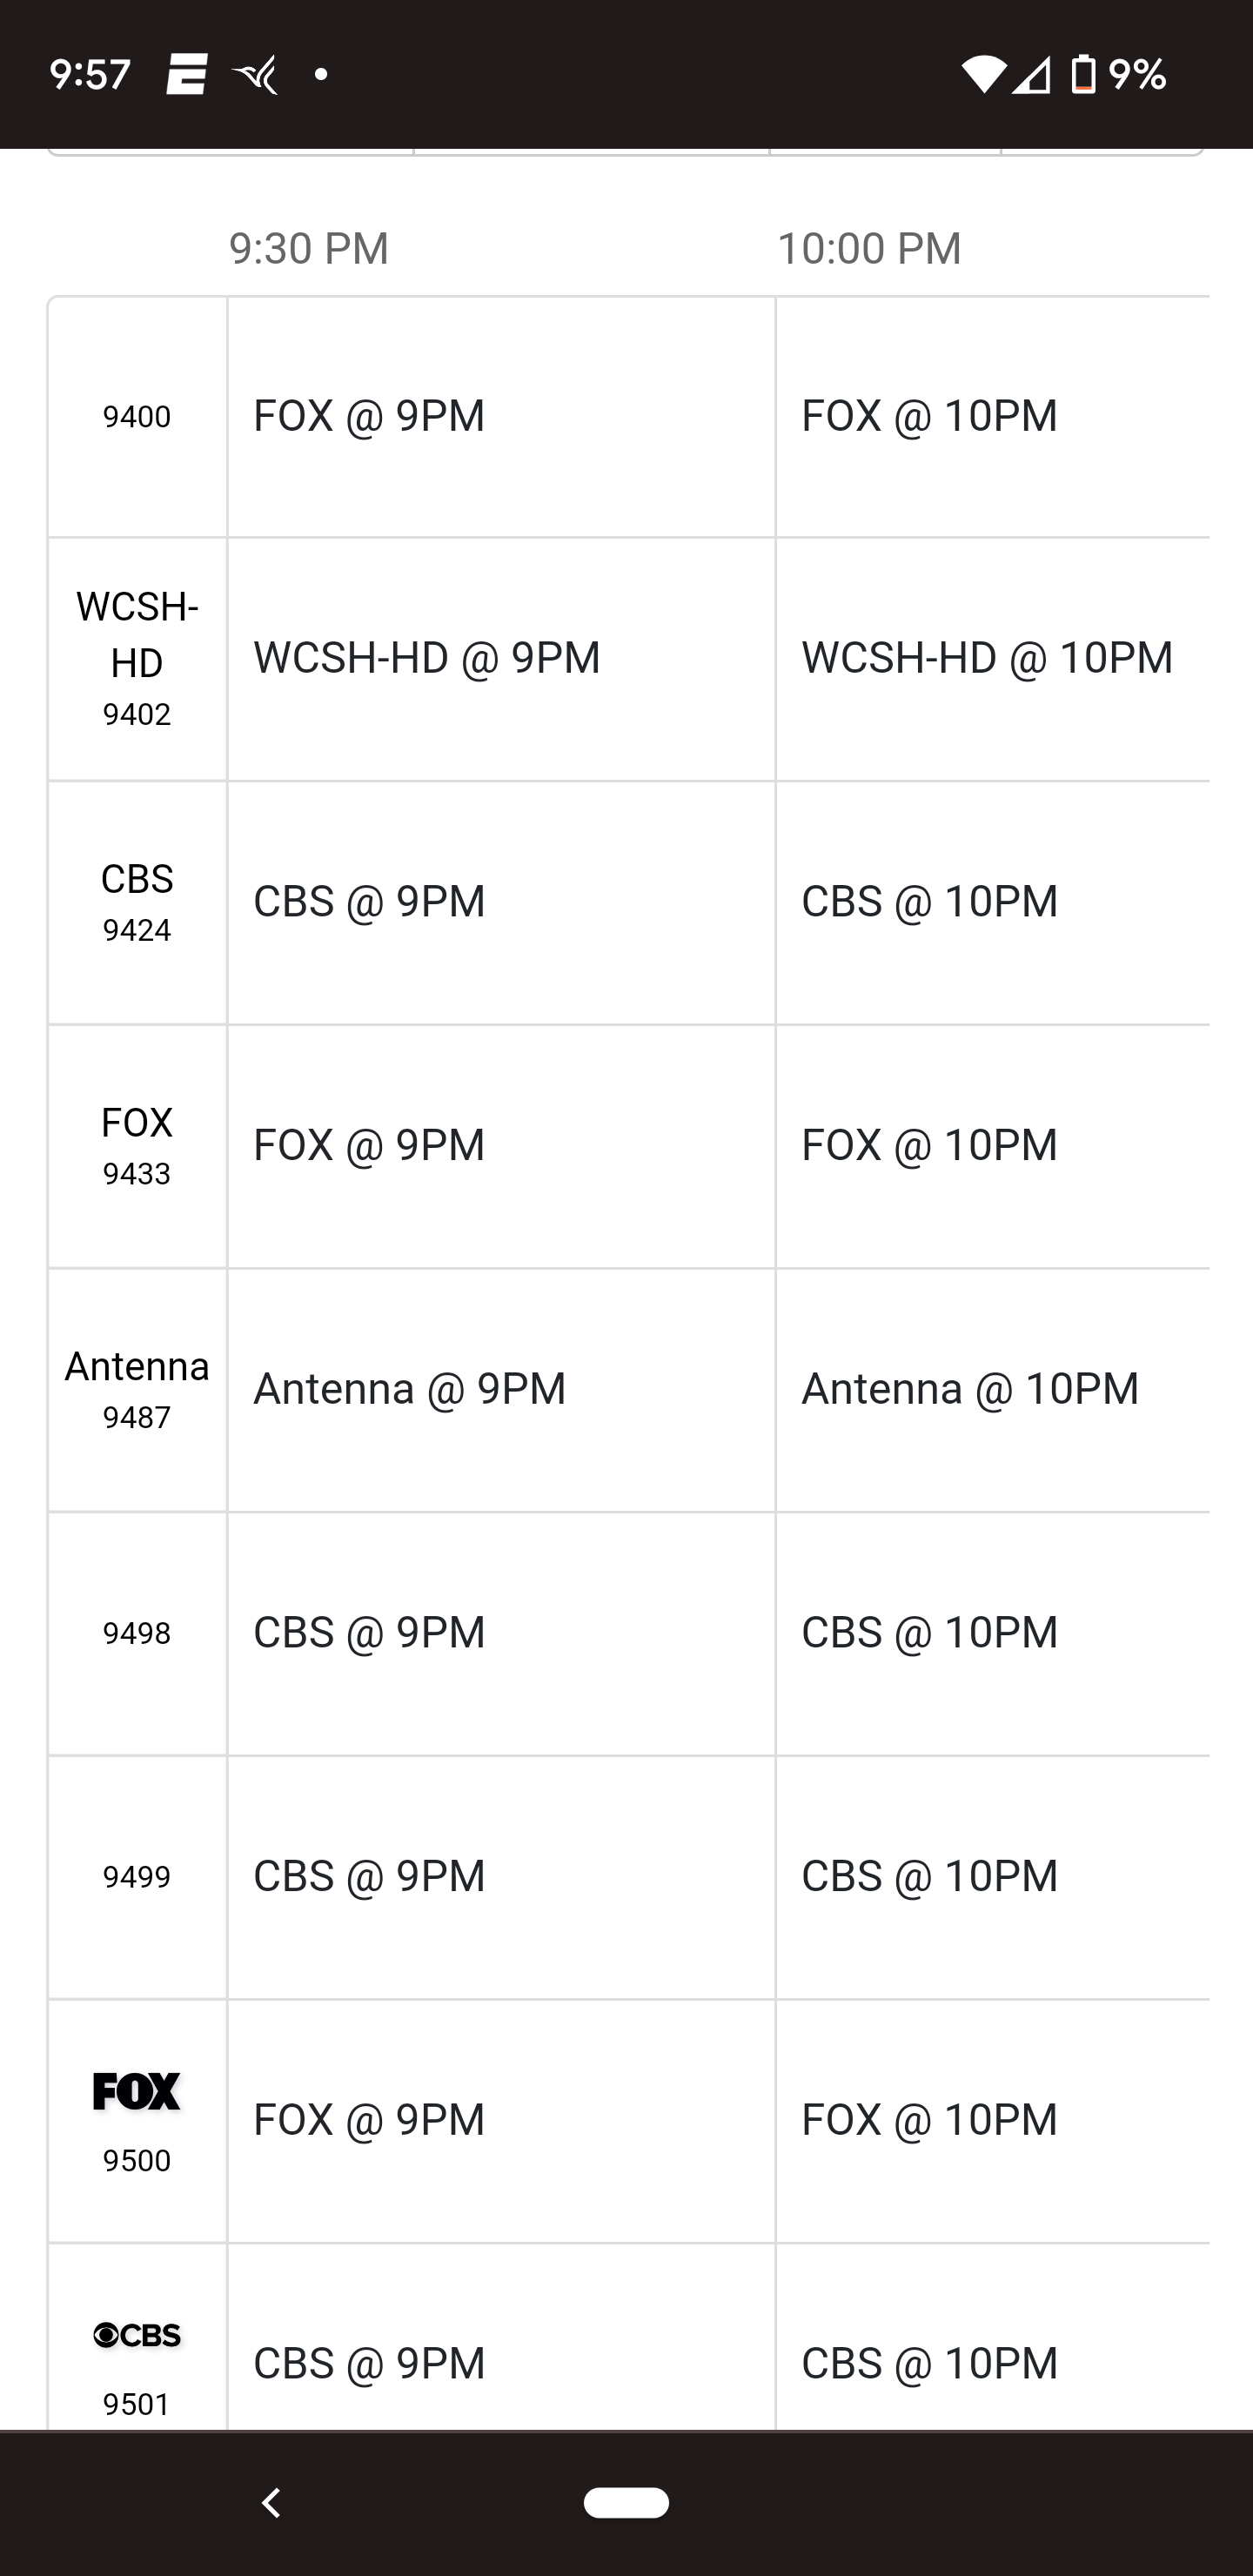The image size is (1253, 2576).
Task: Select the FOX 9433 channel cell
Action: pyautogui.click(x=137, y=1146)
